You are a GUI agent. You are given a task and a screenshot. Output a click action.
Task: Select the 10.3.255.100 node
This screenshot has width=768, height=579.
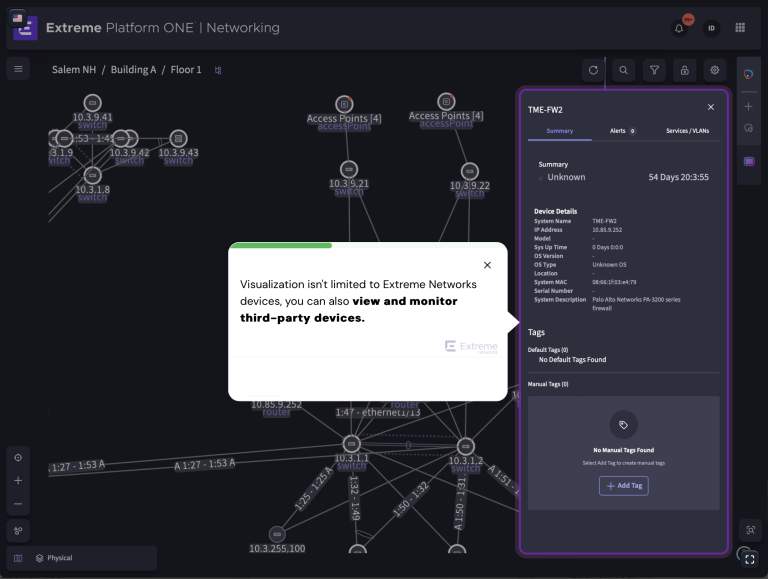[x=277, y=534]
